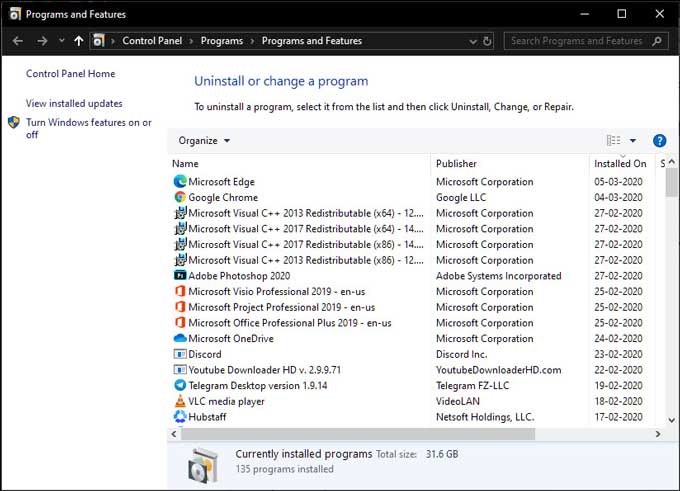Screen dimensions: 680x491
Task: Select VLC media player entry
Action: [x=226, y=401]
